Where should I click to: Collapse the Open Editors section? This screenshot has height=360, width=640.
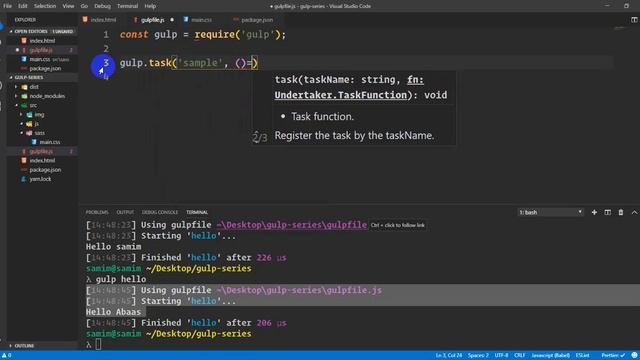point(41,31)
